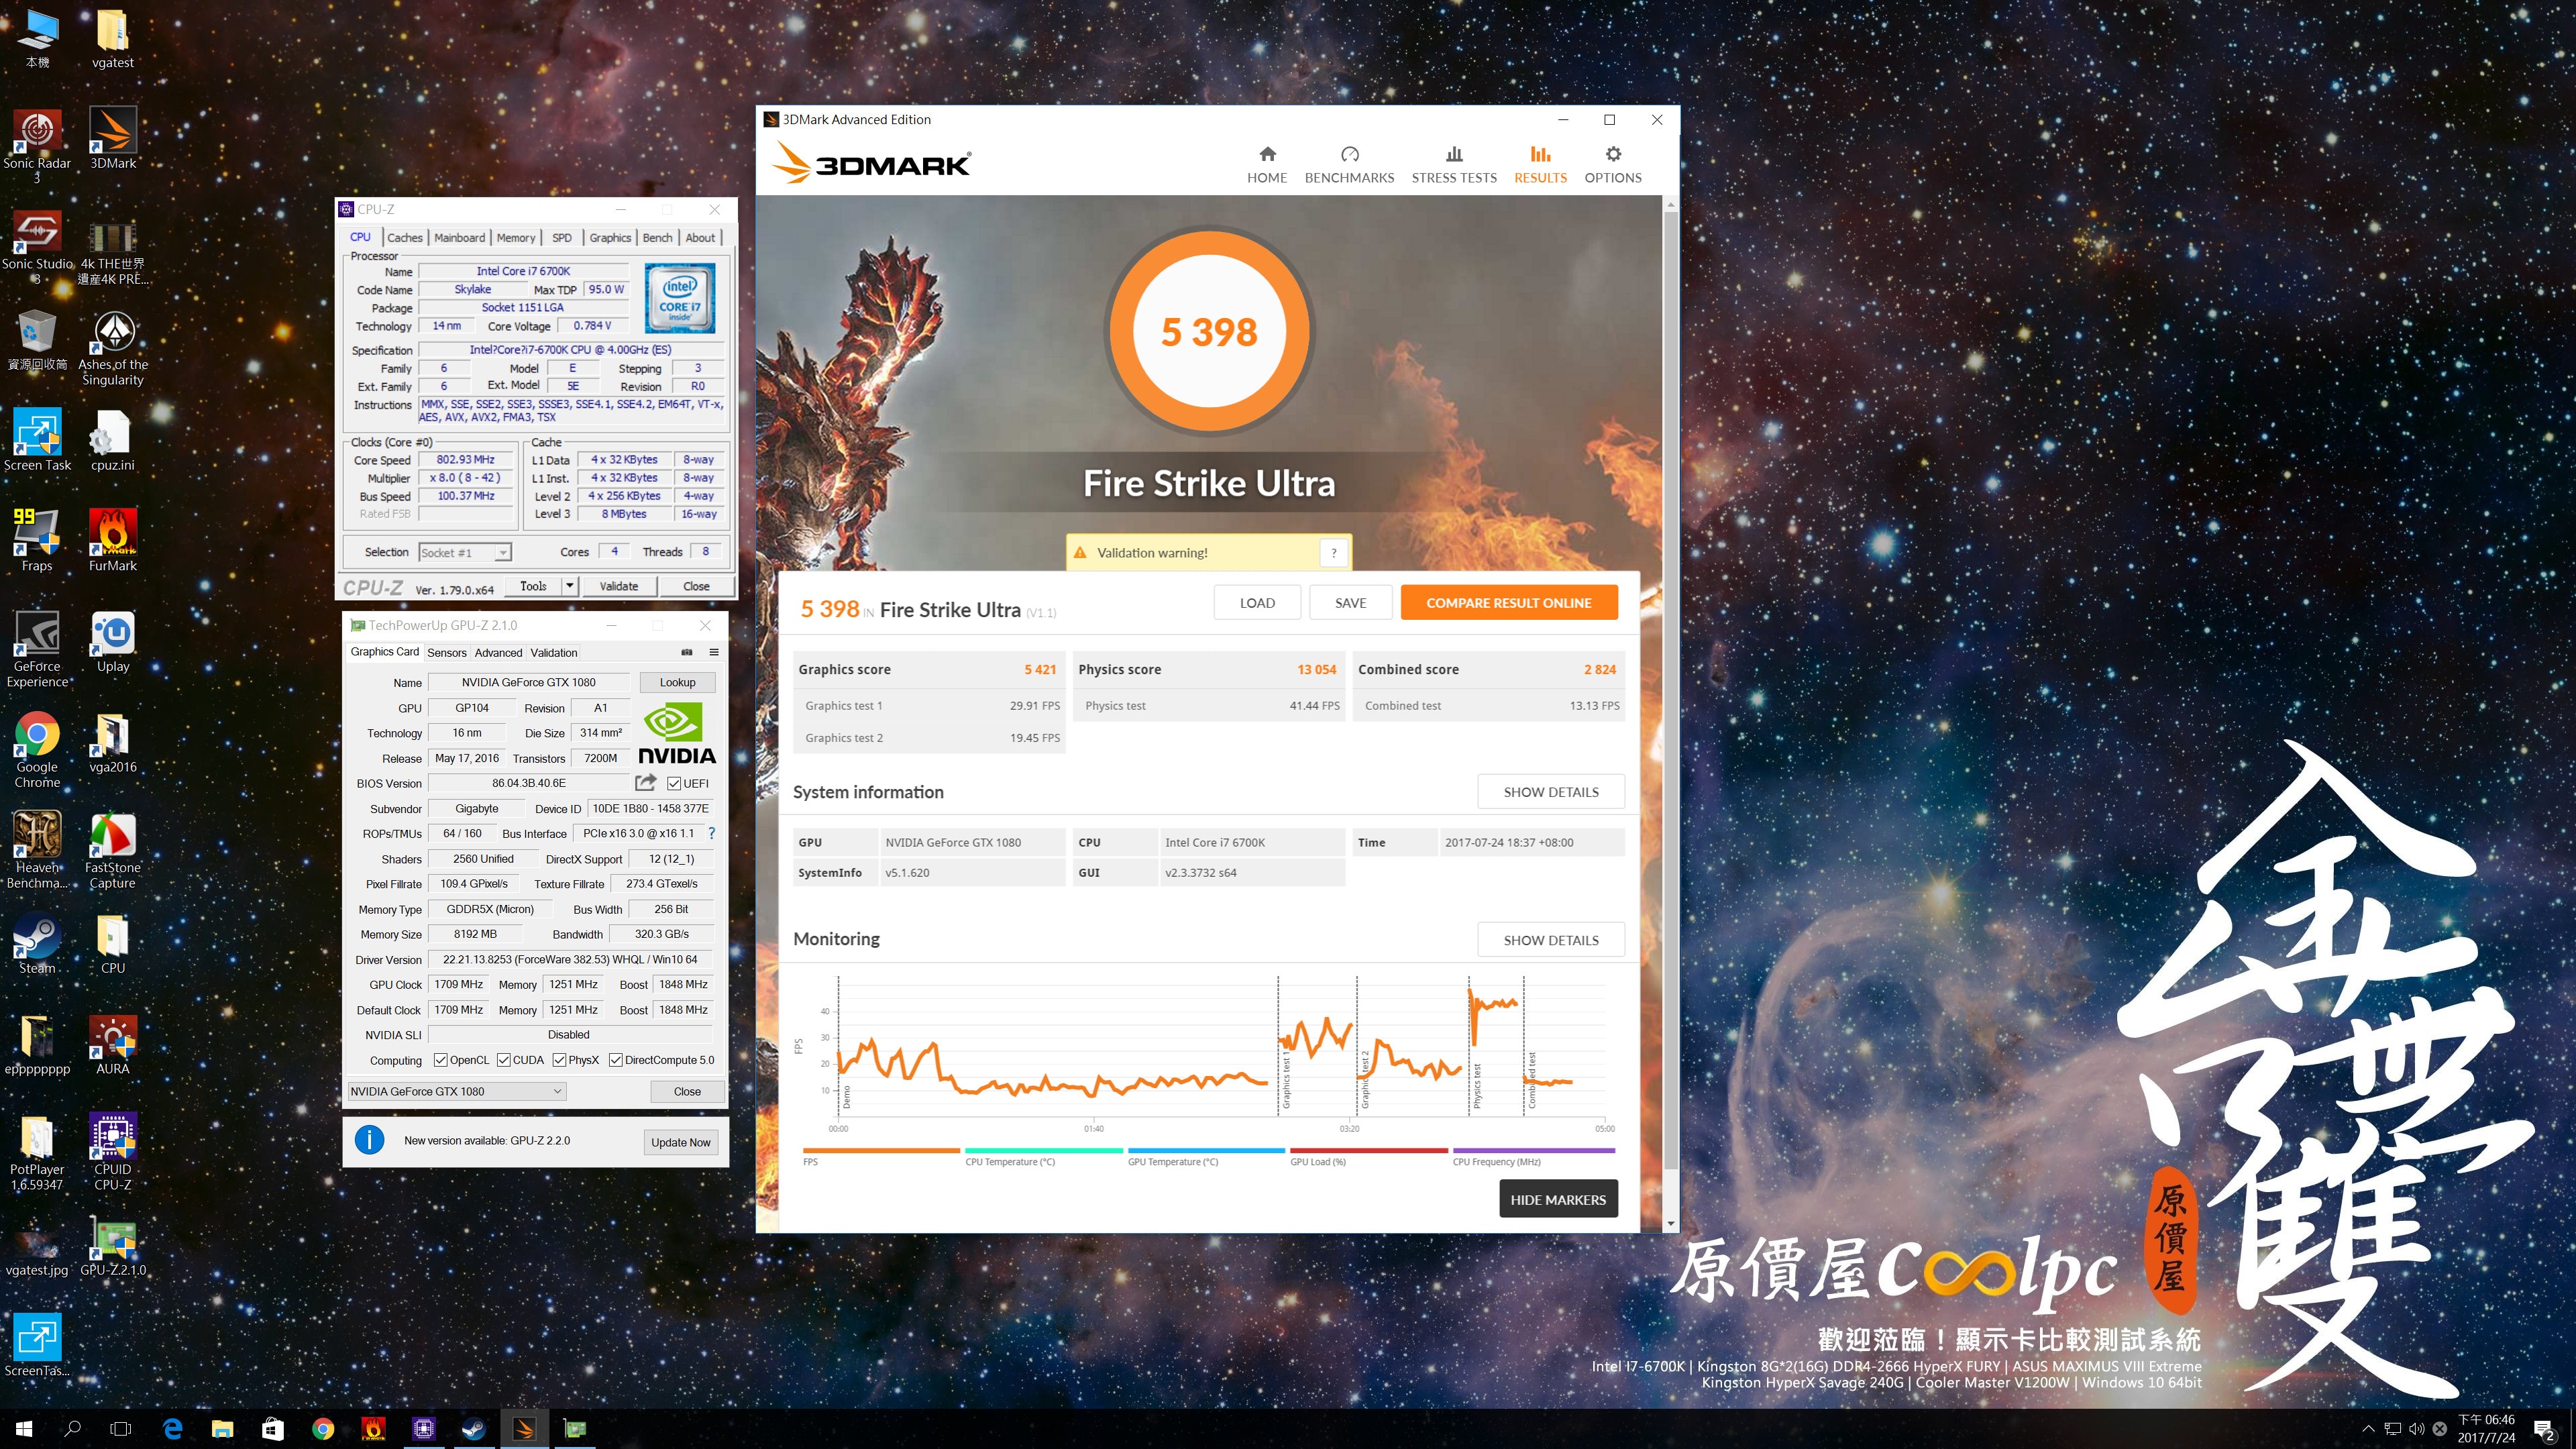Open CPUID CPU-Z desktop shortcut
This screenshot has height=1449, width=2576.
pos(113,1151)
